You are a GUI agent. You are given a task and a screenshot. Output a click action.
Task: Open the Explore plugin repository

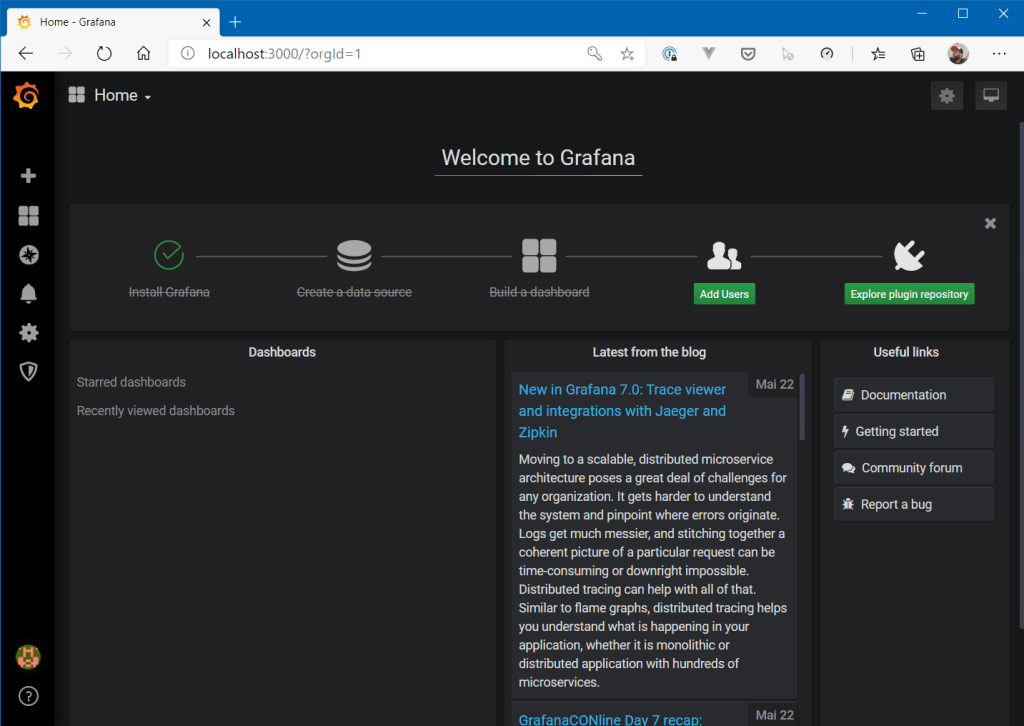coord(909,293)
